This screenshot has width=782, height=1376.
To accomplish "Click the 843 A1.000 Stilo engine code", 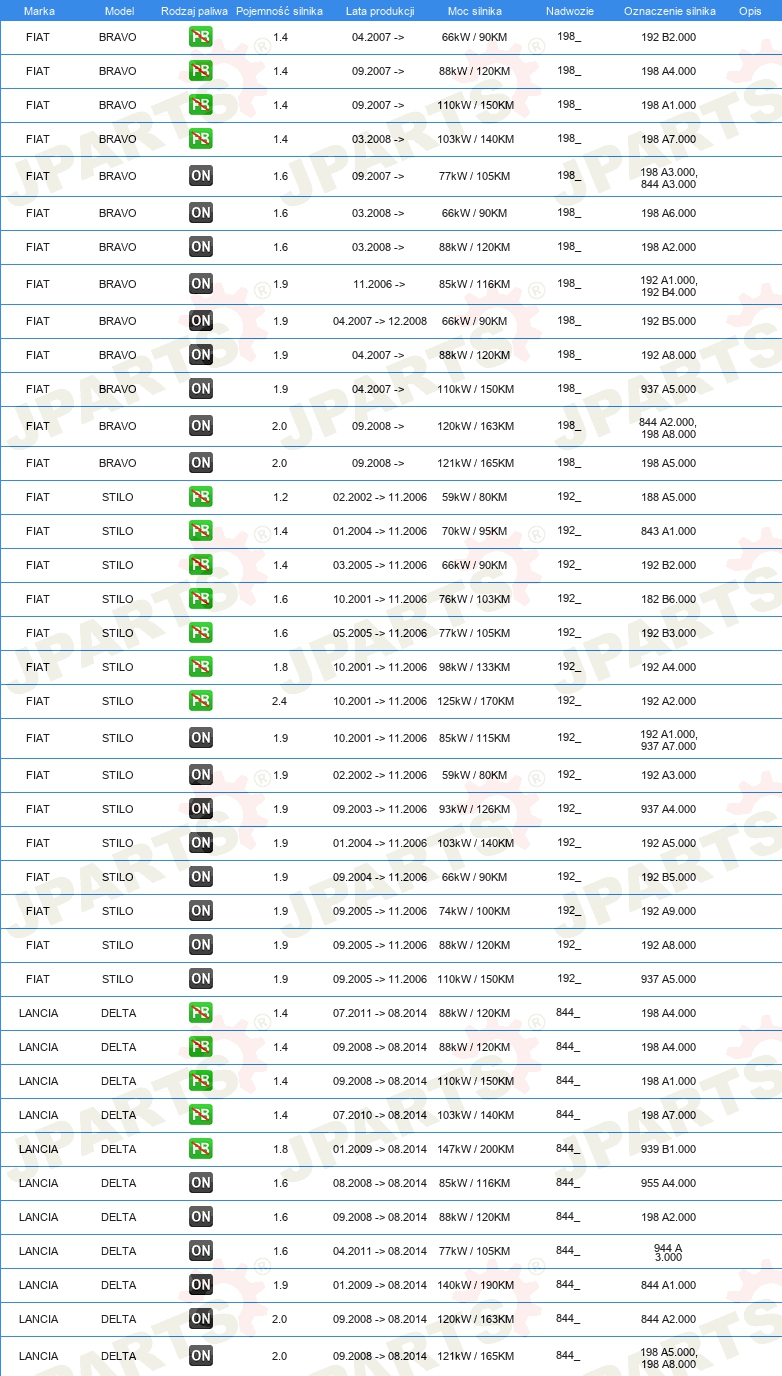I will pyautogui.click(x=669, y=531).
